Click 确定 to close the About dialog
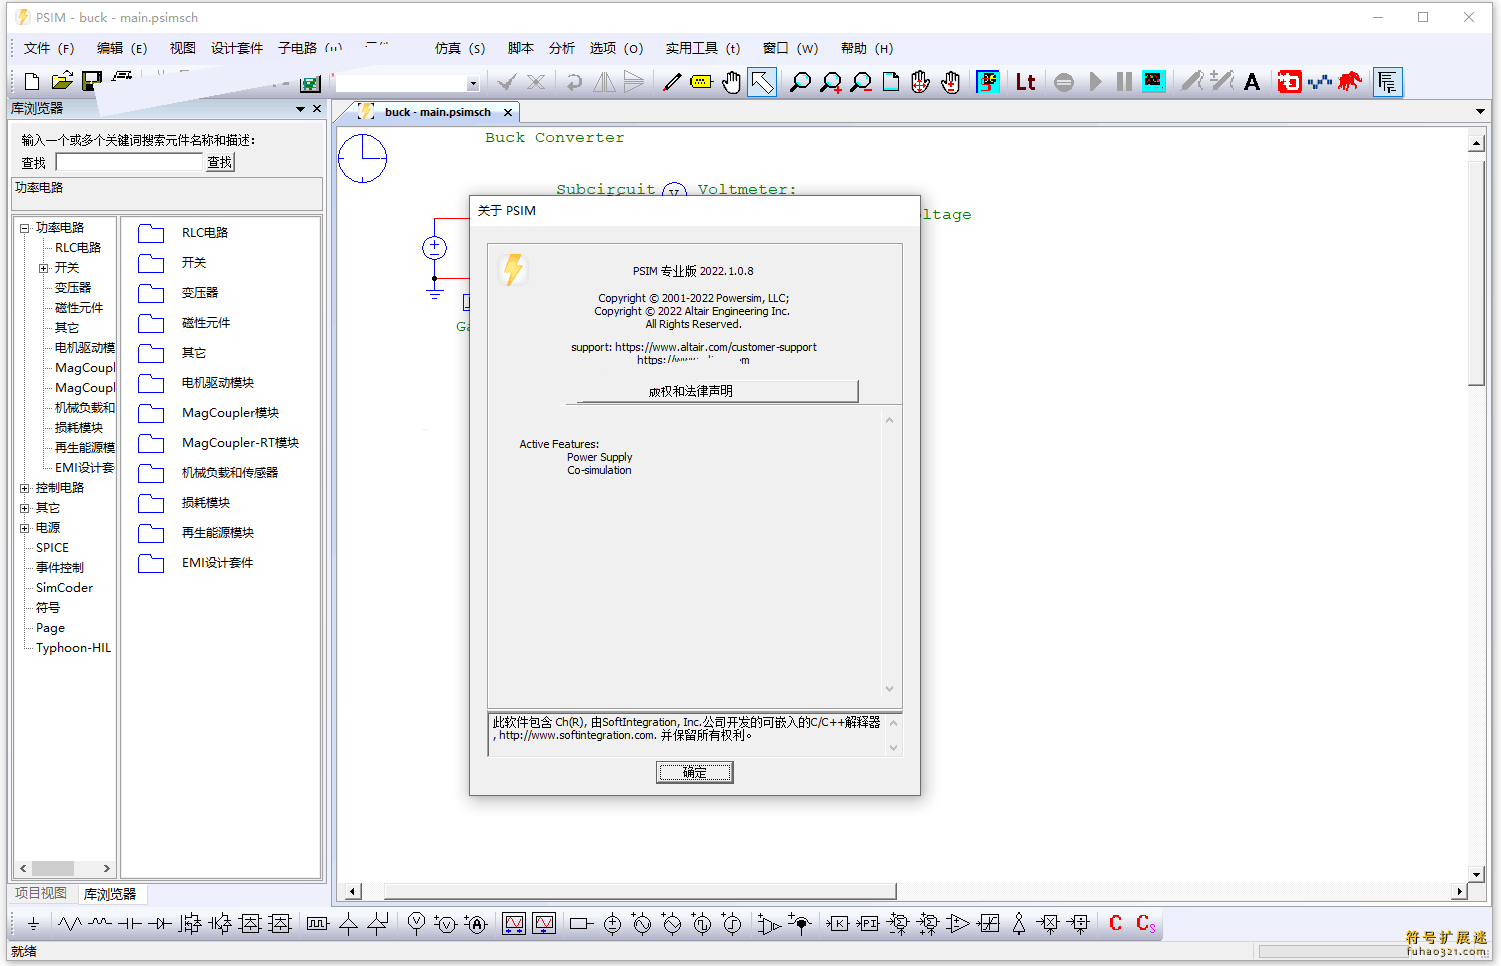Screen dimensions: 1501x966 tap(695, 772)
